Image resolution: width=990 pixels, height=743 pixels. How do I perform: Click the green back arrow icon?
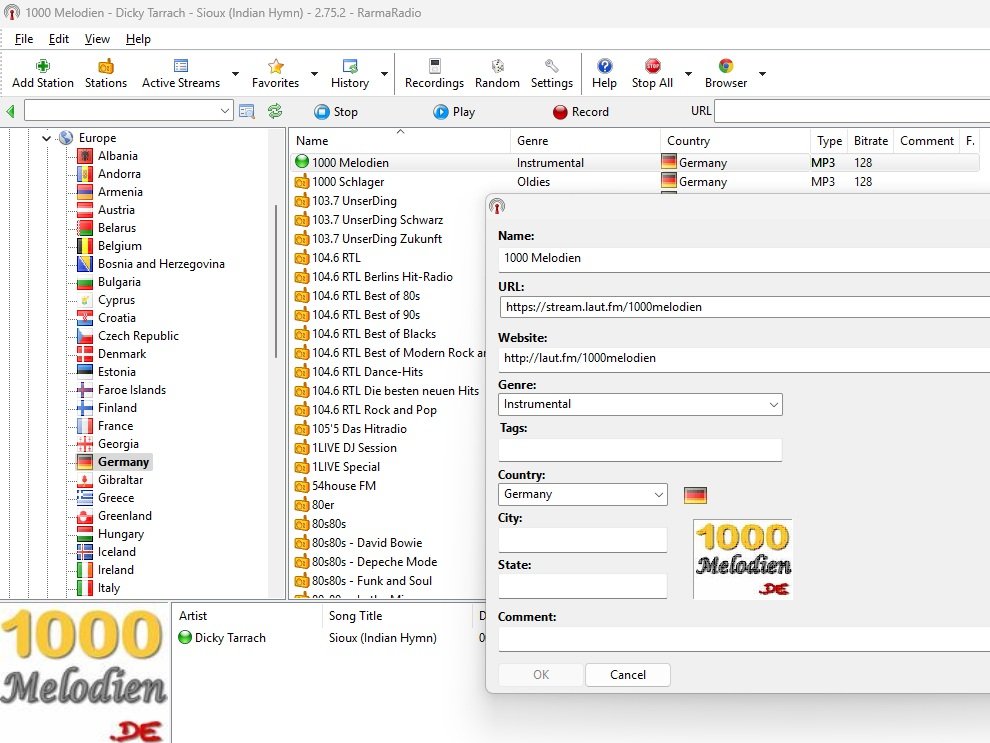pyautogui.click(x=10, y=112)
